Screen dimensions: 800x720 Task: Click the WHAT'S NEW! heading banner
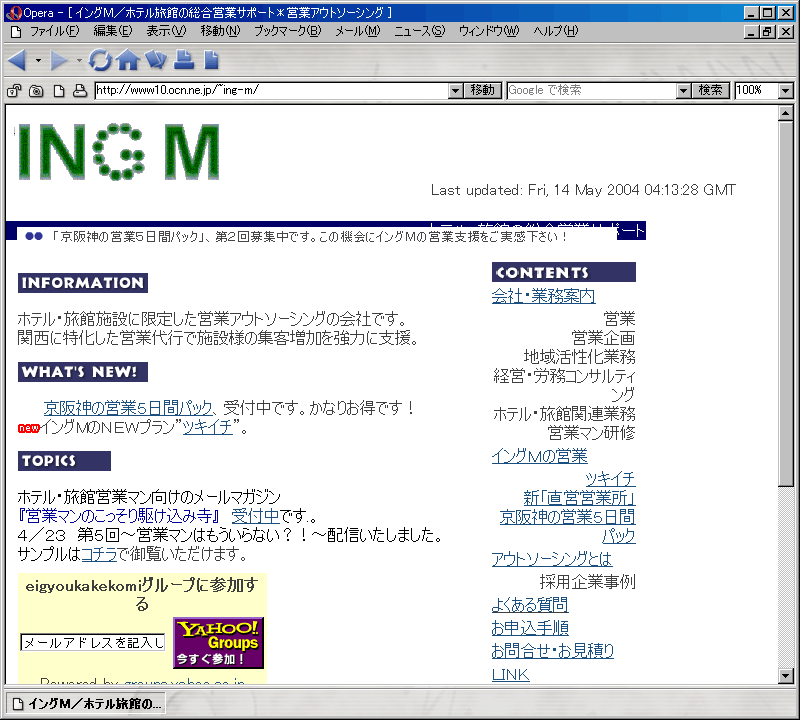pos(83,372)
